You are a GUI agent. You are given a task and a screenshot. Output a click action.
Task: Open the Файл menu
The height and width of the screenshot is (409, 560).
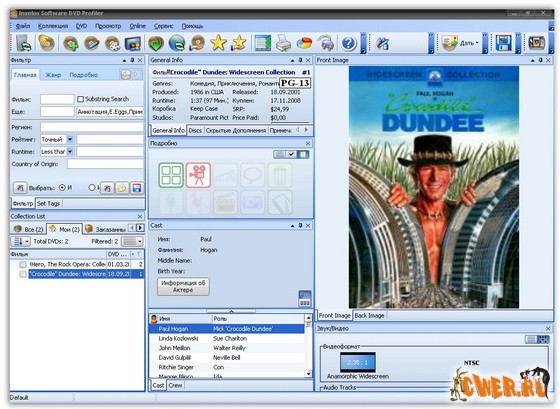(x=23, y=26)
